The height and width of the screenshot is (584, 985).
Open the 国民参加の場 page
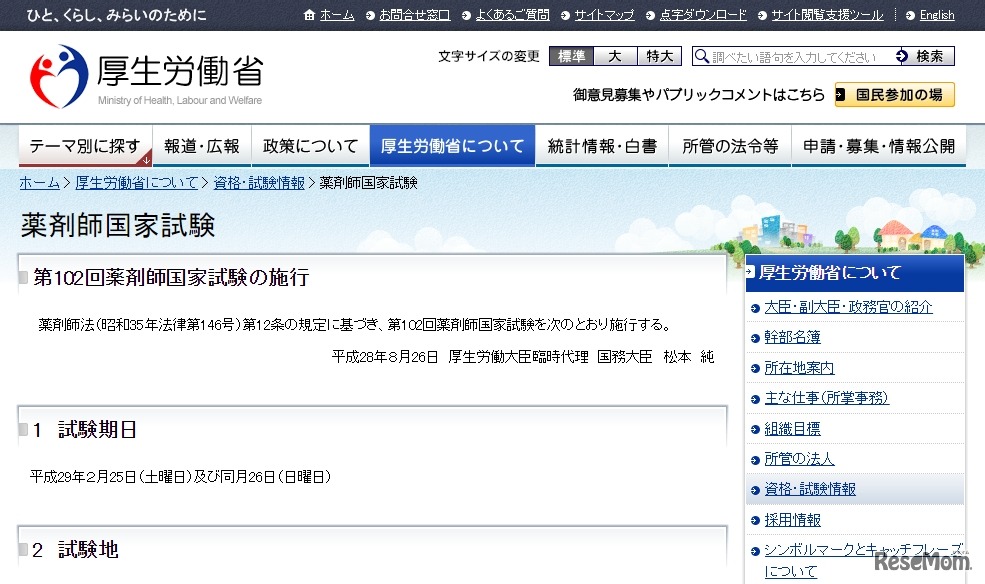(893, 94)
